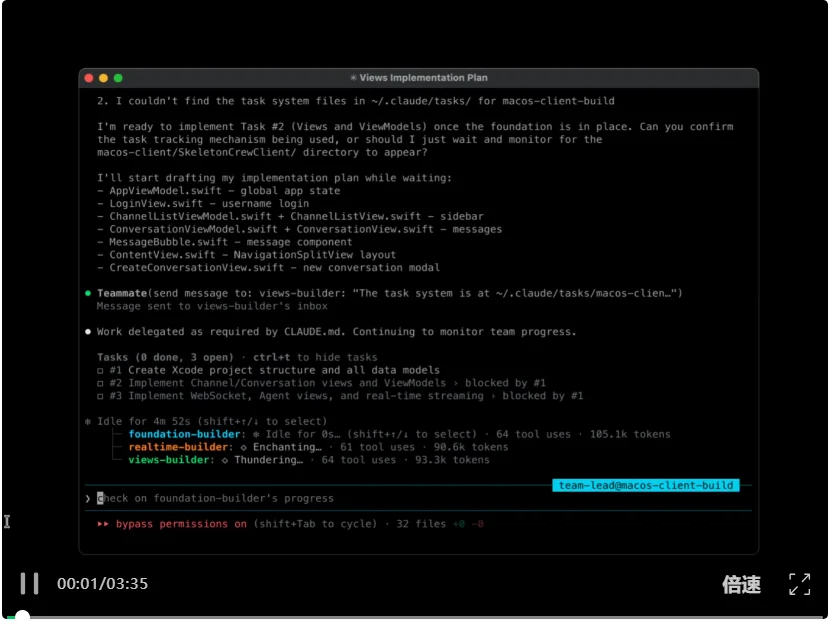Click the team-lead@macos-client-build badge
The width and height of the screenshot is (830, 621).
click(645, 485)
